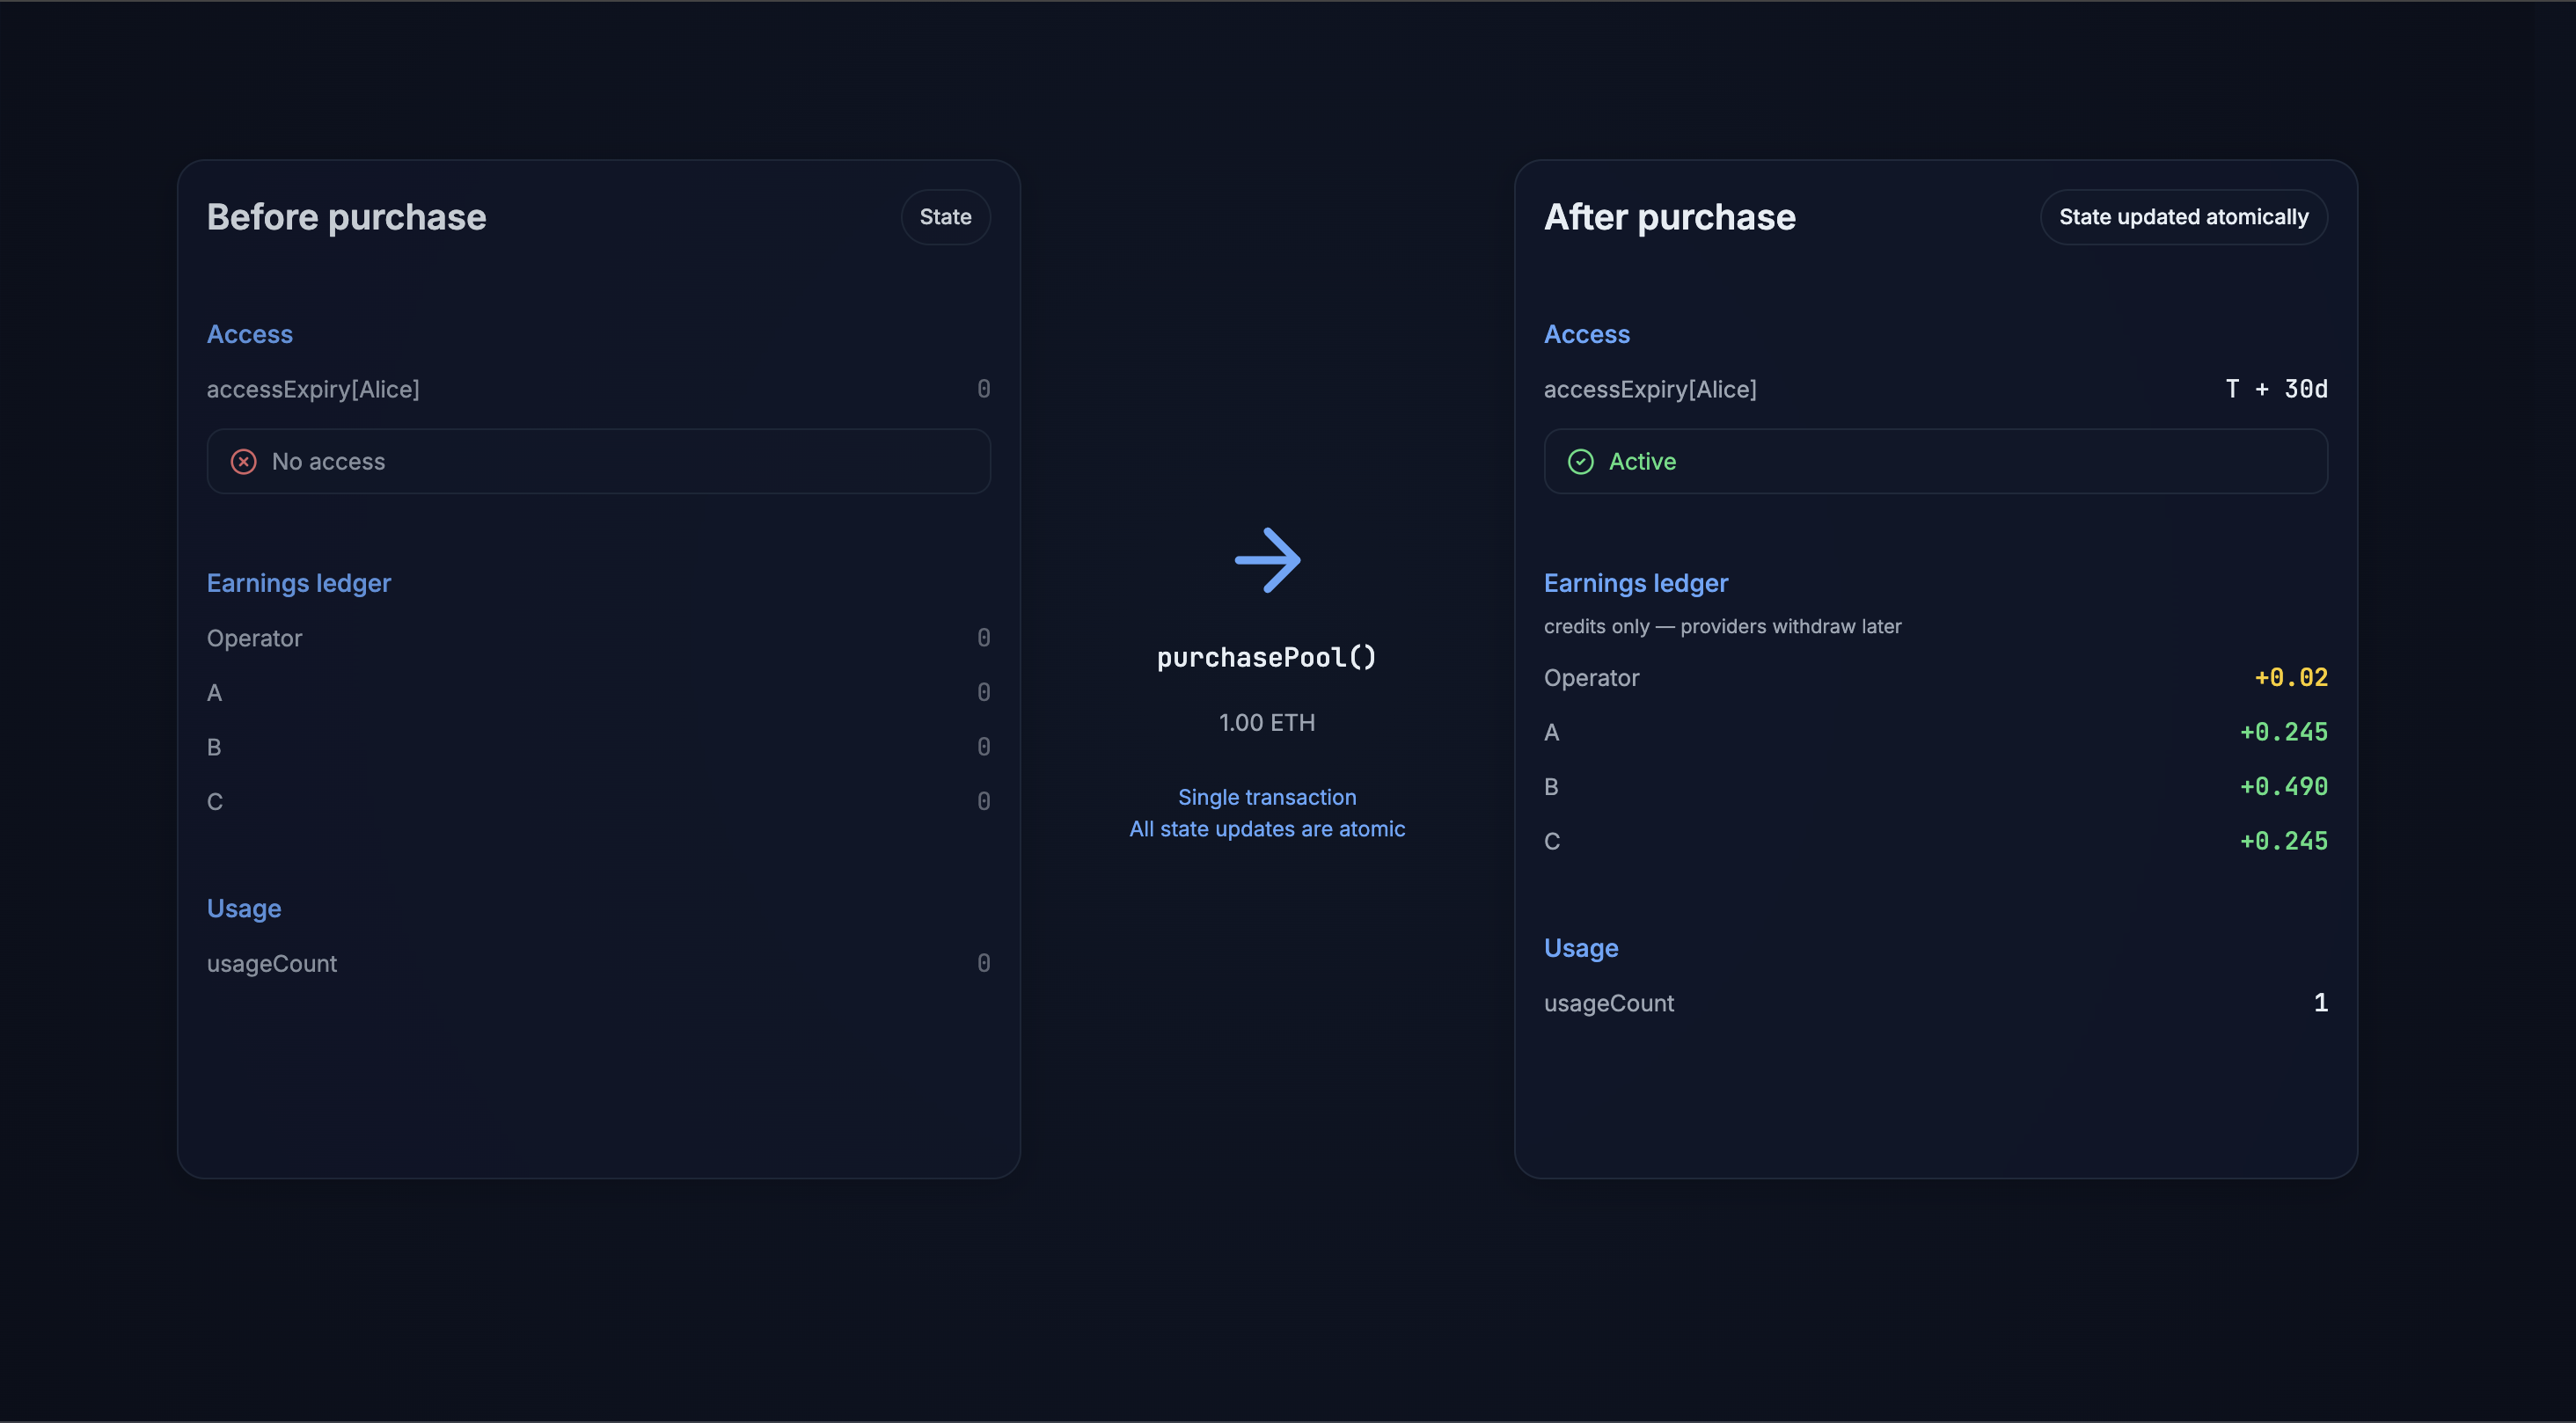Click the 1.00 ETH amount

pyautogui.click(x=1266, y=722)
